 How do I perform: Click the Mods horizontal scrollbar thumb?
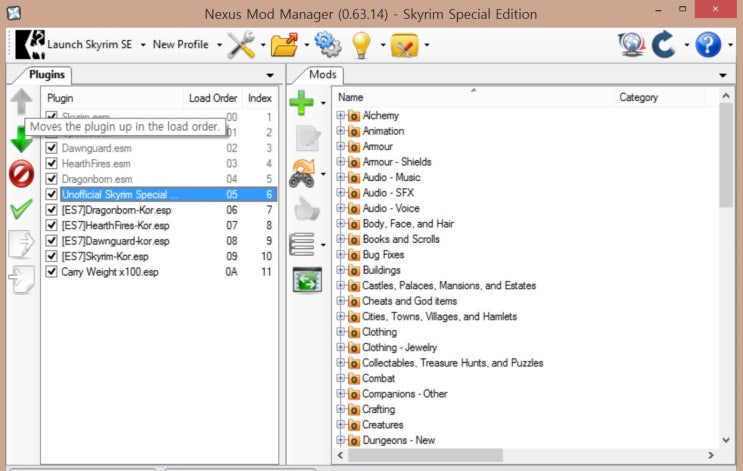point(425,455)
